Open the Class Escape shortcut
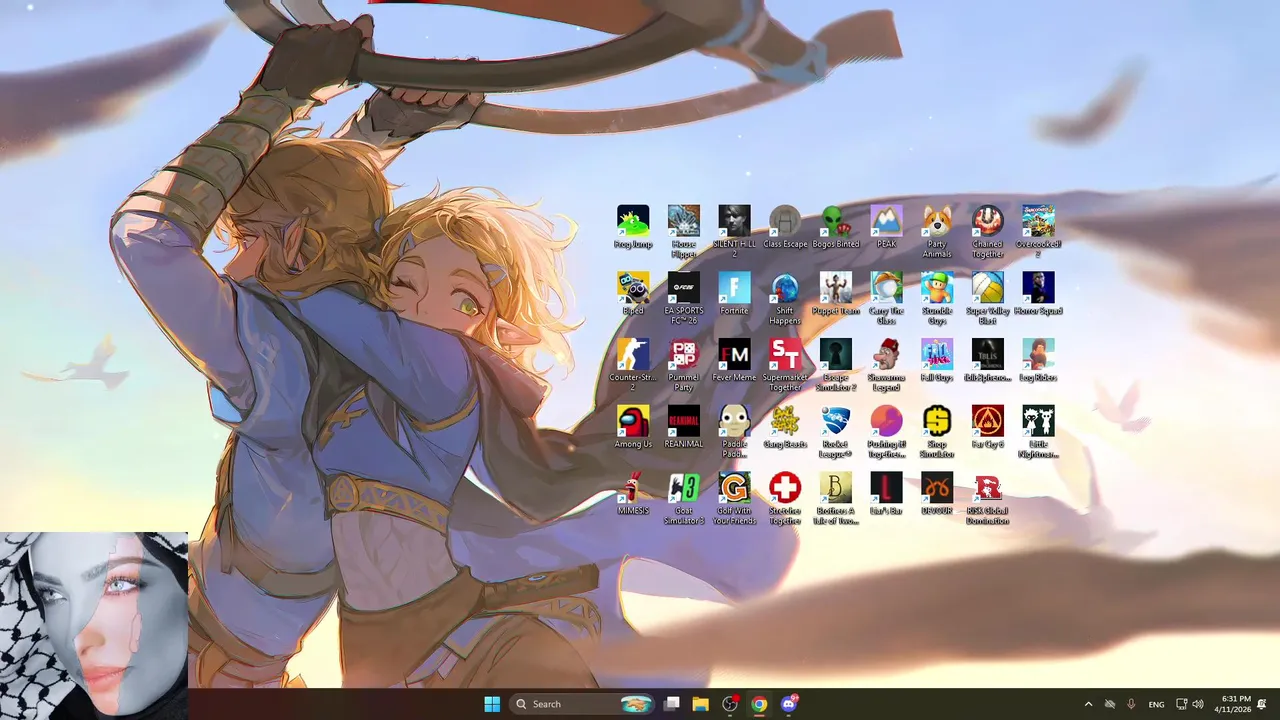Image resolution: width=1280 pixels, height=720 pixels. (785, 227)
